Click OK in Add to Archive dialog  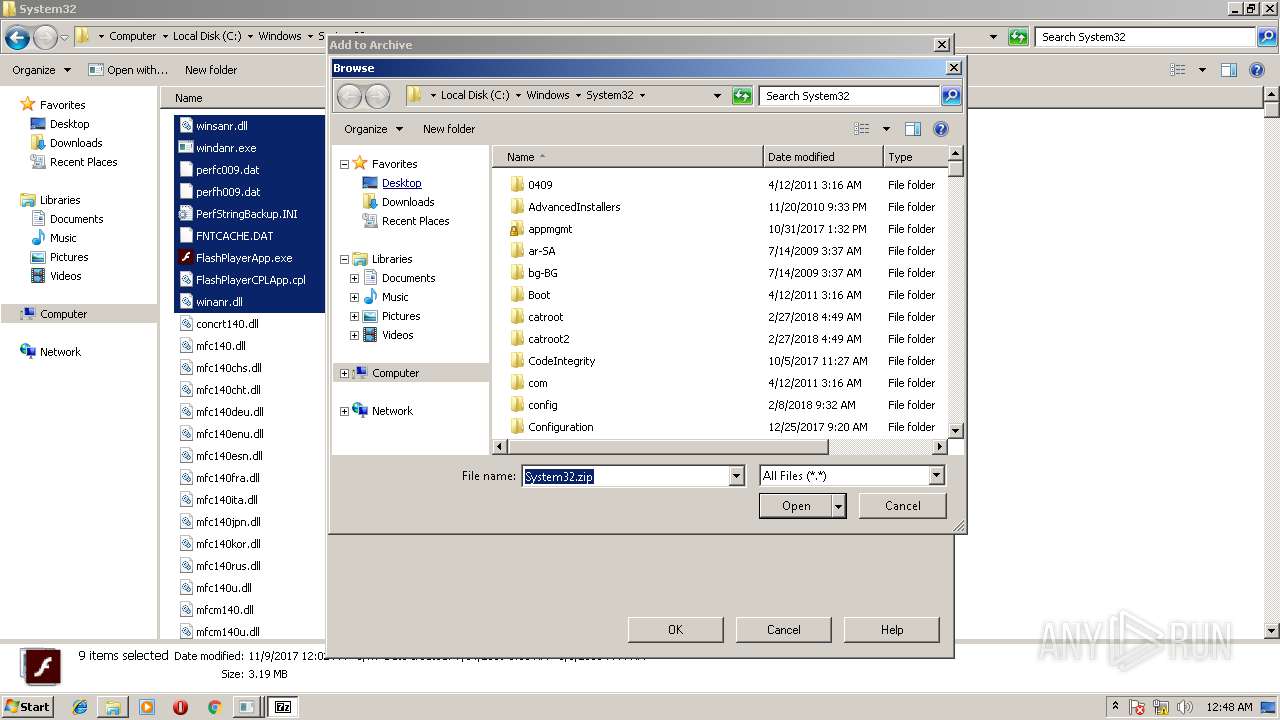(x=675, y=630)
